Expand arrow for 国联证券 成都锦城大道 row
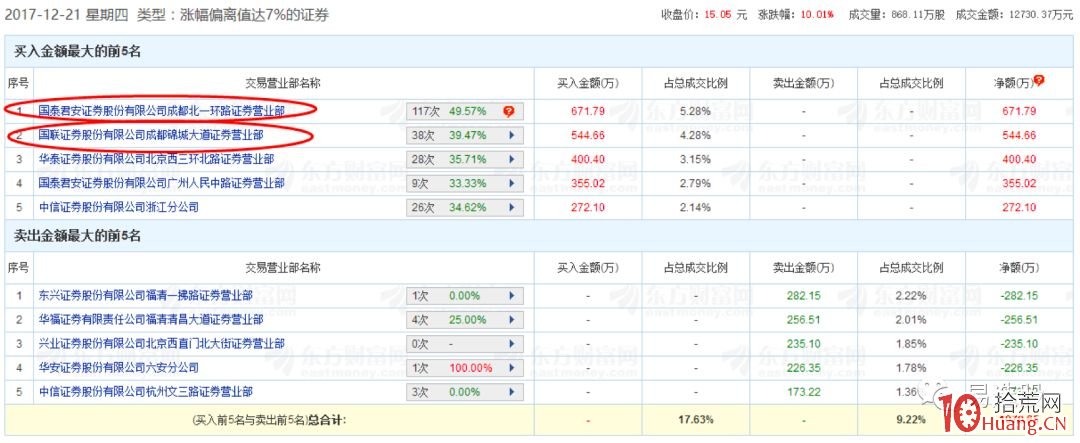The width and height of the screenshot is (1080, 443). (513, 135)
